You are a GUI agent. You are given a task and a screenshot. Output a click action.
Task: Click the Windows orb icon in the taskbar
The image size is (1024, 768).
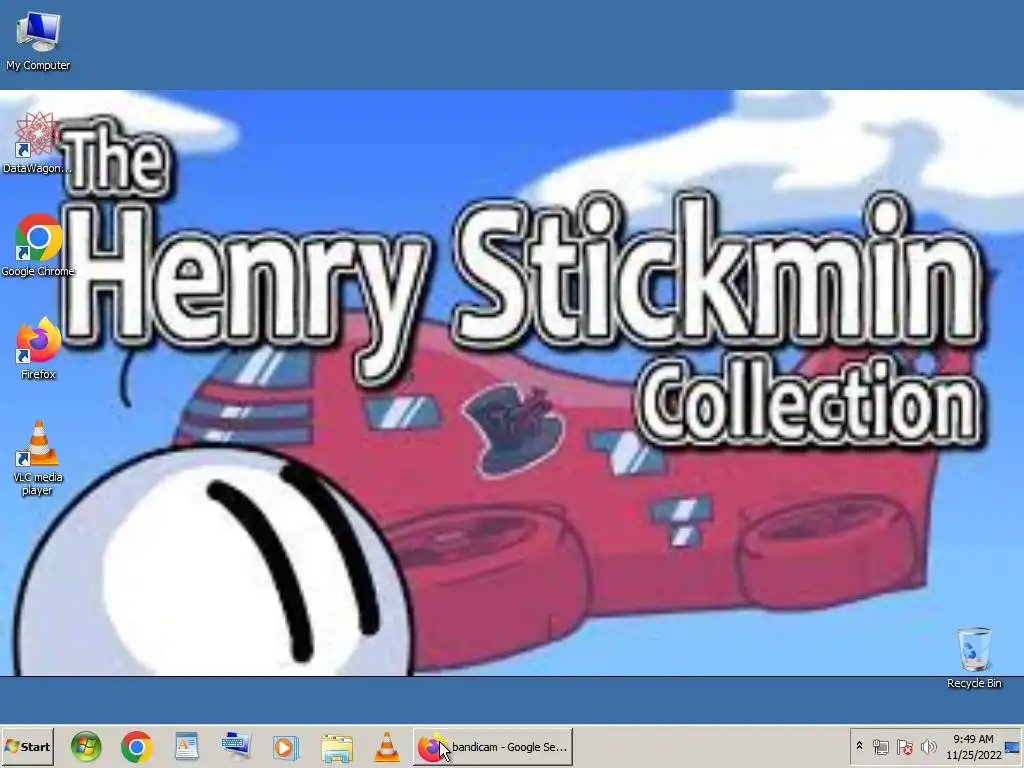coord(86,747)
